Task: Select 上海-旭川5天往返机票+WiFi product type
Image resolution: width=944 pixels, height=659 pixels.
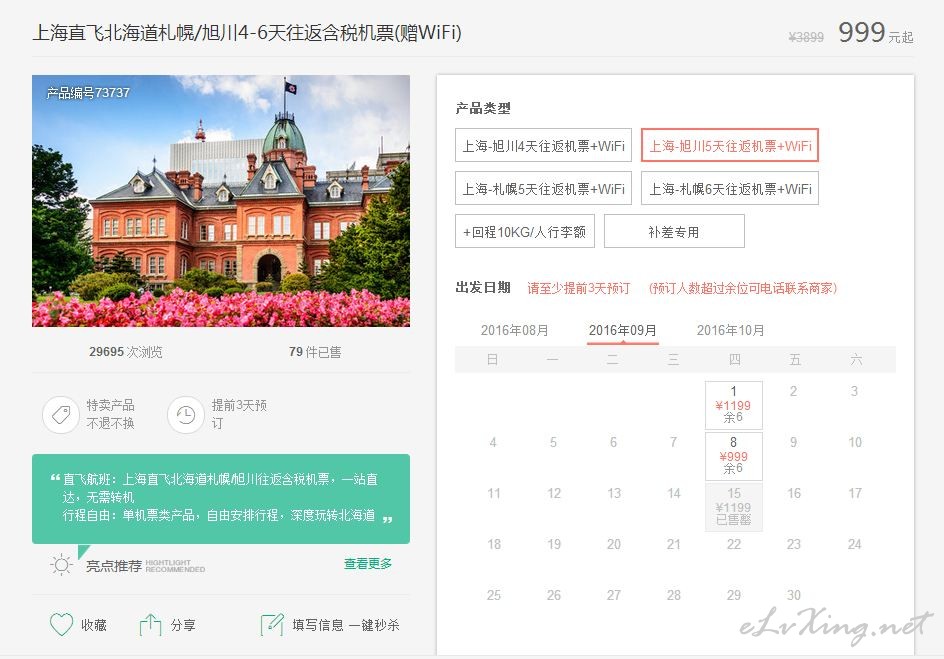Action: 730,145
